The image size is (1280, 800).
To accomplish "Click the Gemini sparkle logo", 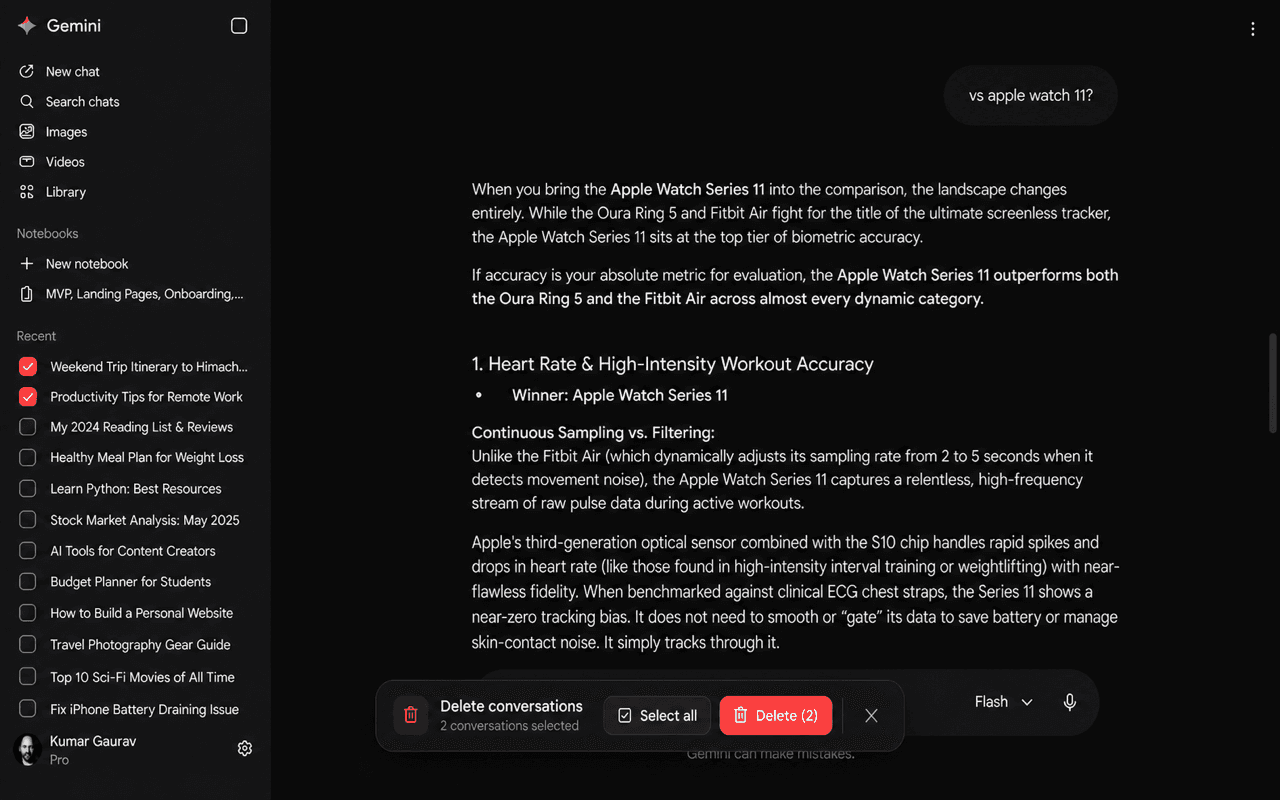I will coord(27,26).
